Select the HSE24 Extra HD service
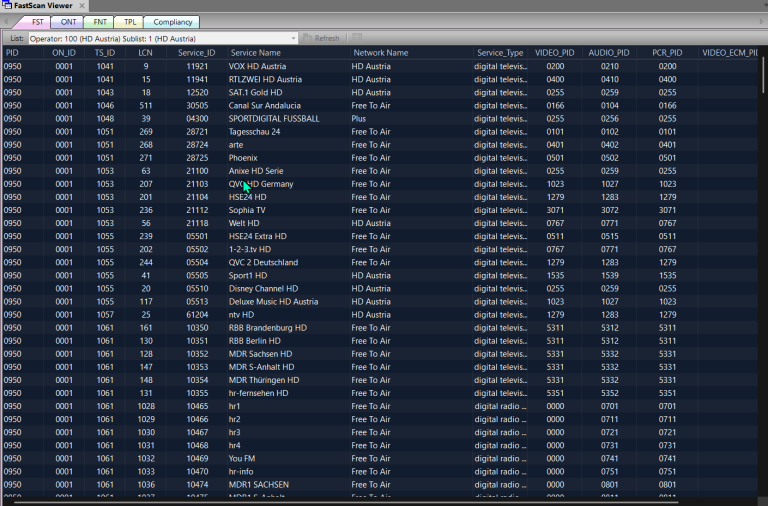 (258, 236)
